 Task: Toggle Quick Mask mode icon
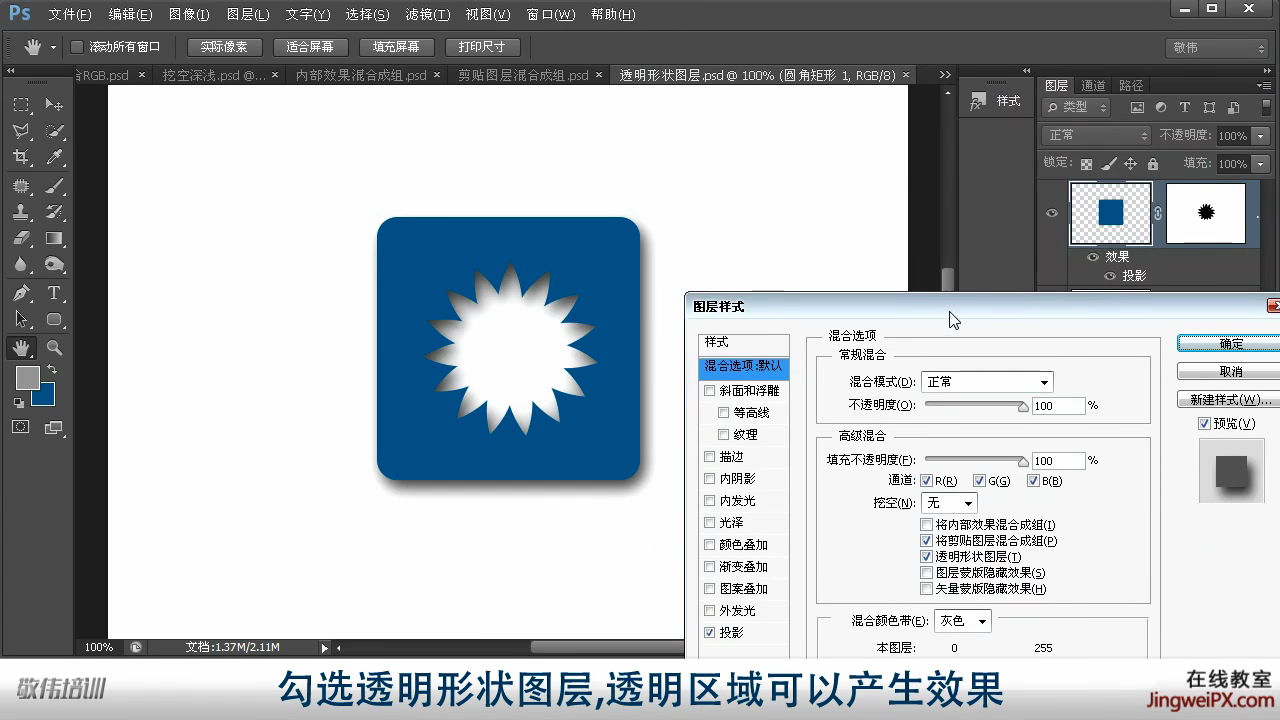(21, 427)
